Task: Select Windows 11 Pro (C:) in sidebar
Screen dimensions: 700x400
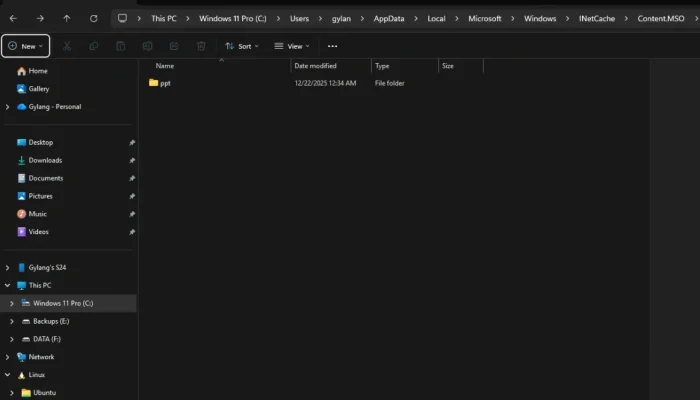Action: coord(68,303)
